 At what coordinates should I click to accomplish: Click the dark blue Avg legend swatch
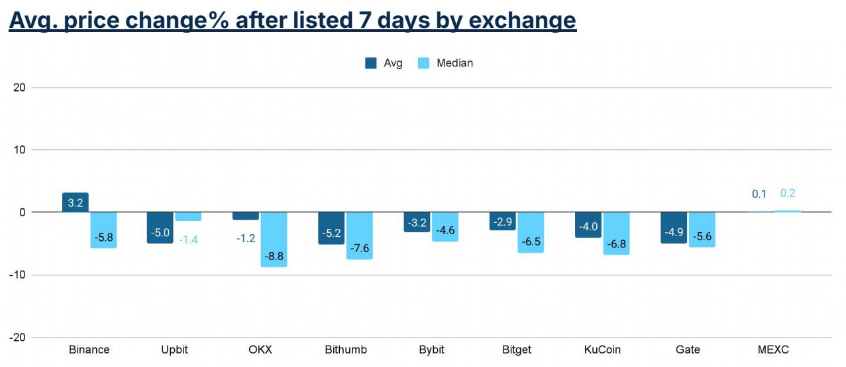[371, 63]
